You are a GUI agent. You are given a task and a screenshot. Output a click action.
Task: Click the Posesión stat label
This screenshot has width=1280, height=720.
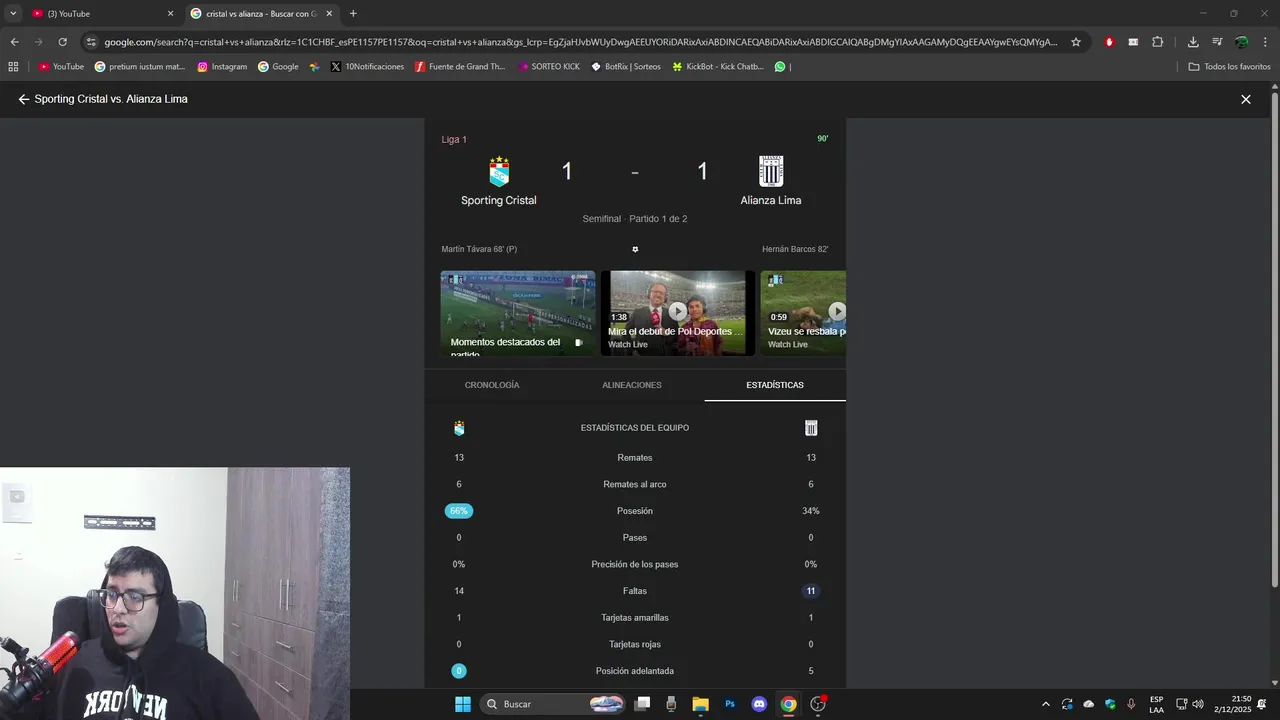(635, 511)
